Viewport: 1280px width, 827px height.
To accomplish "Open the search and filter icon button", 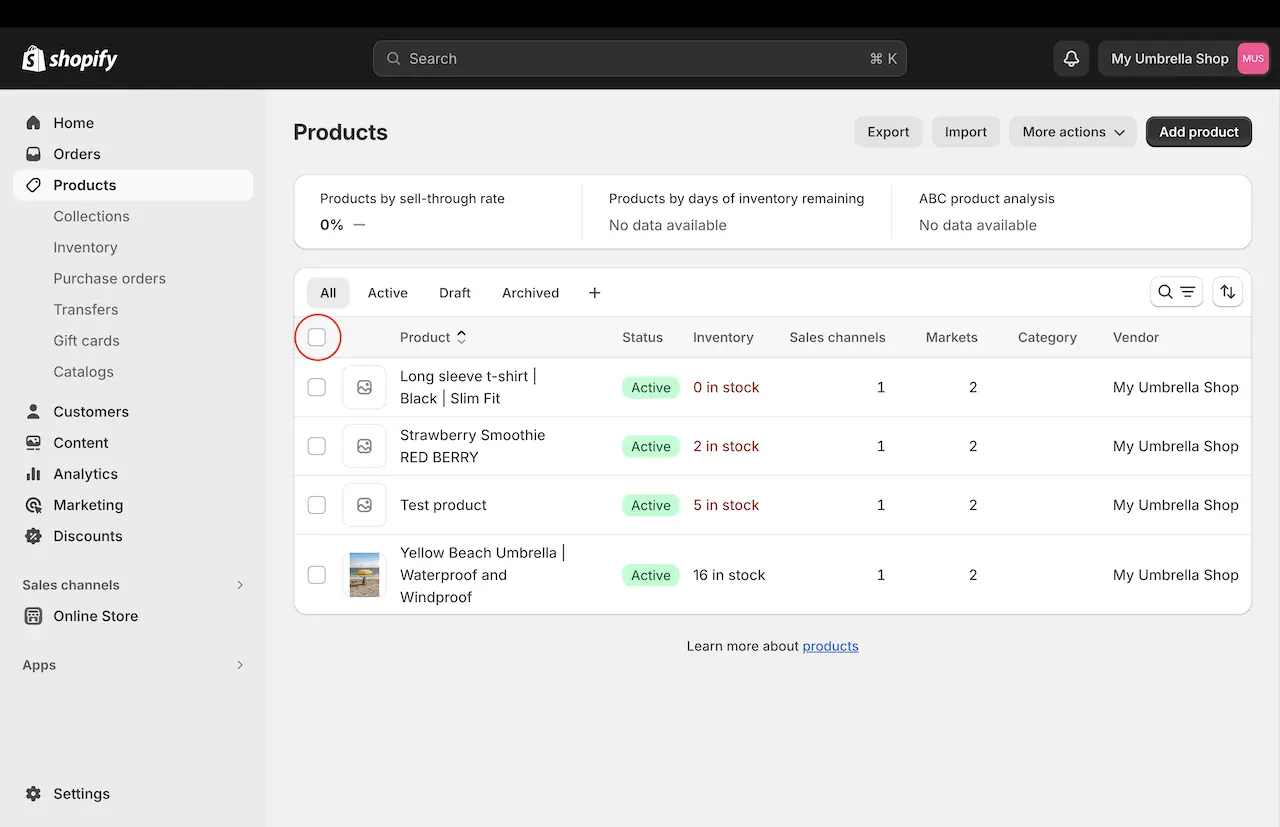I will click(x=1176, y=292).
